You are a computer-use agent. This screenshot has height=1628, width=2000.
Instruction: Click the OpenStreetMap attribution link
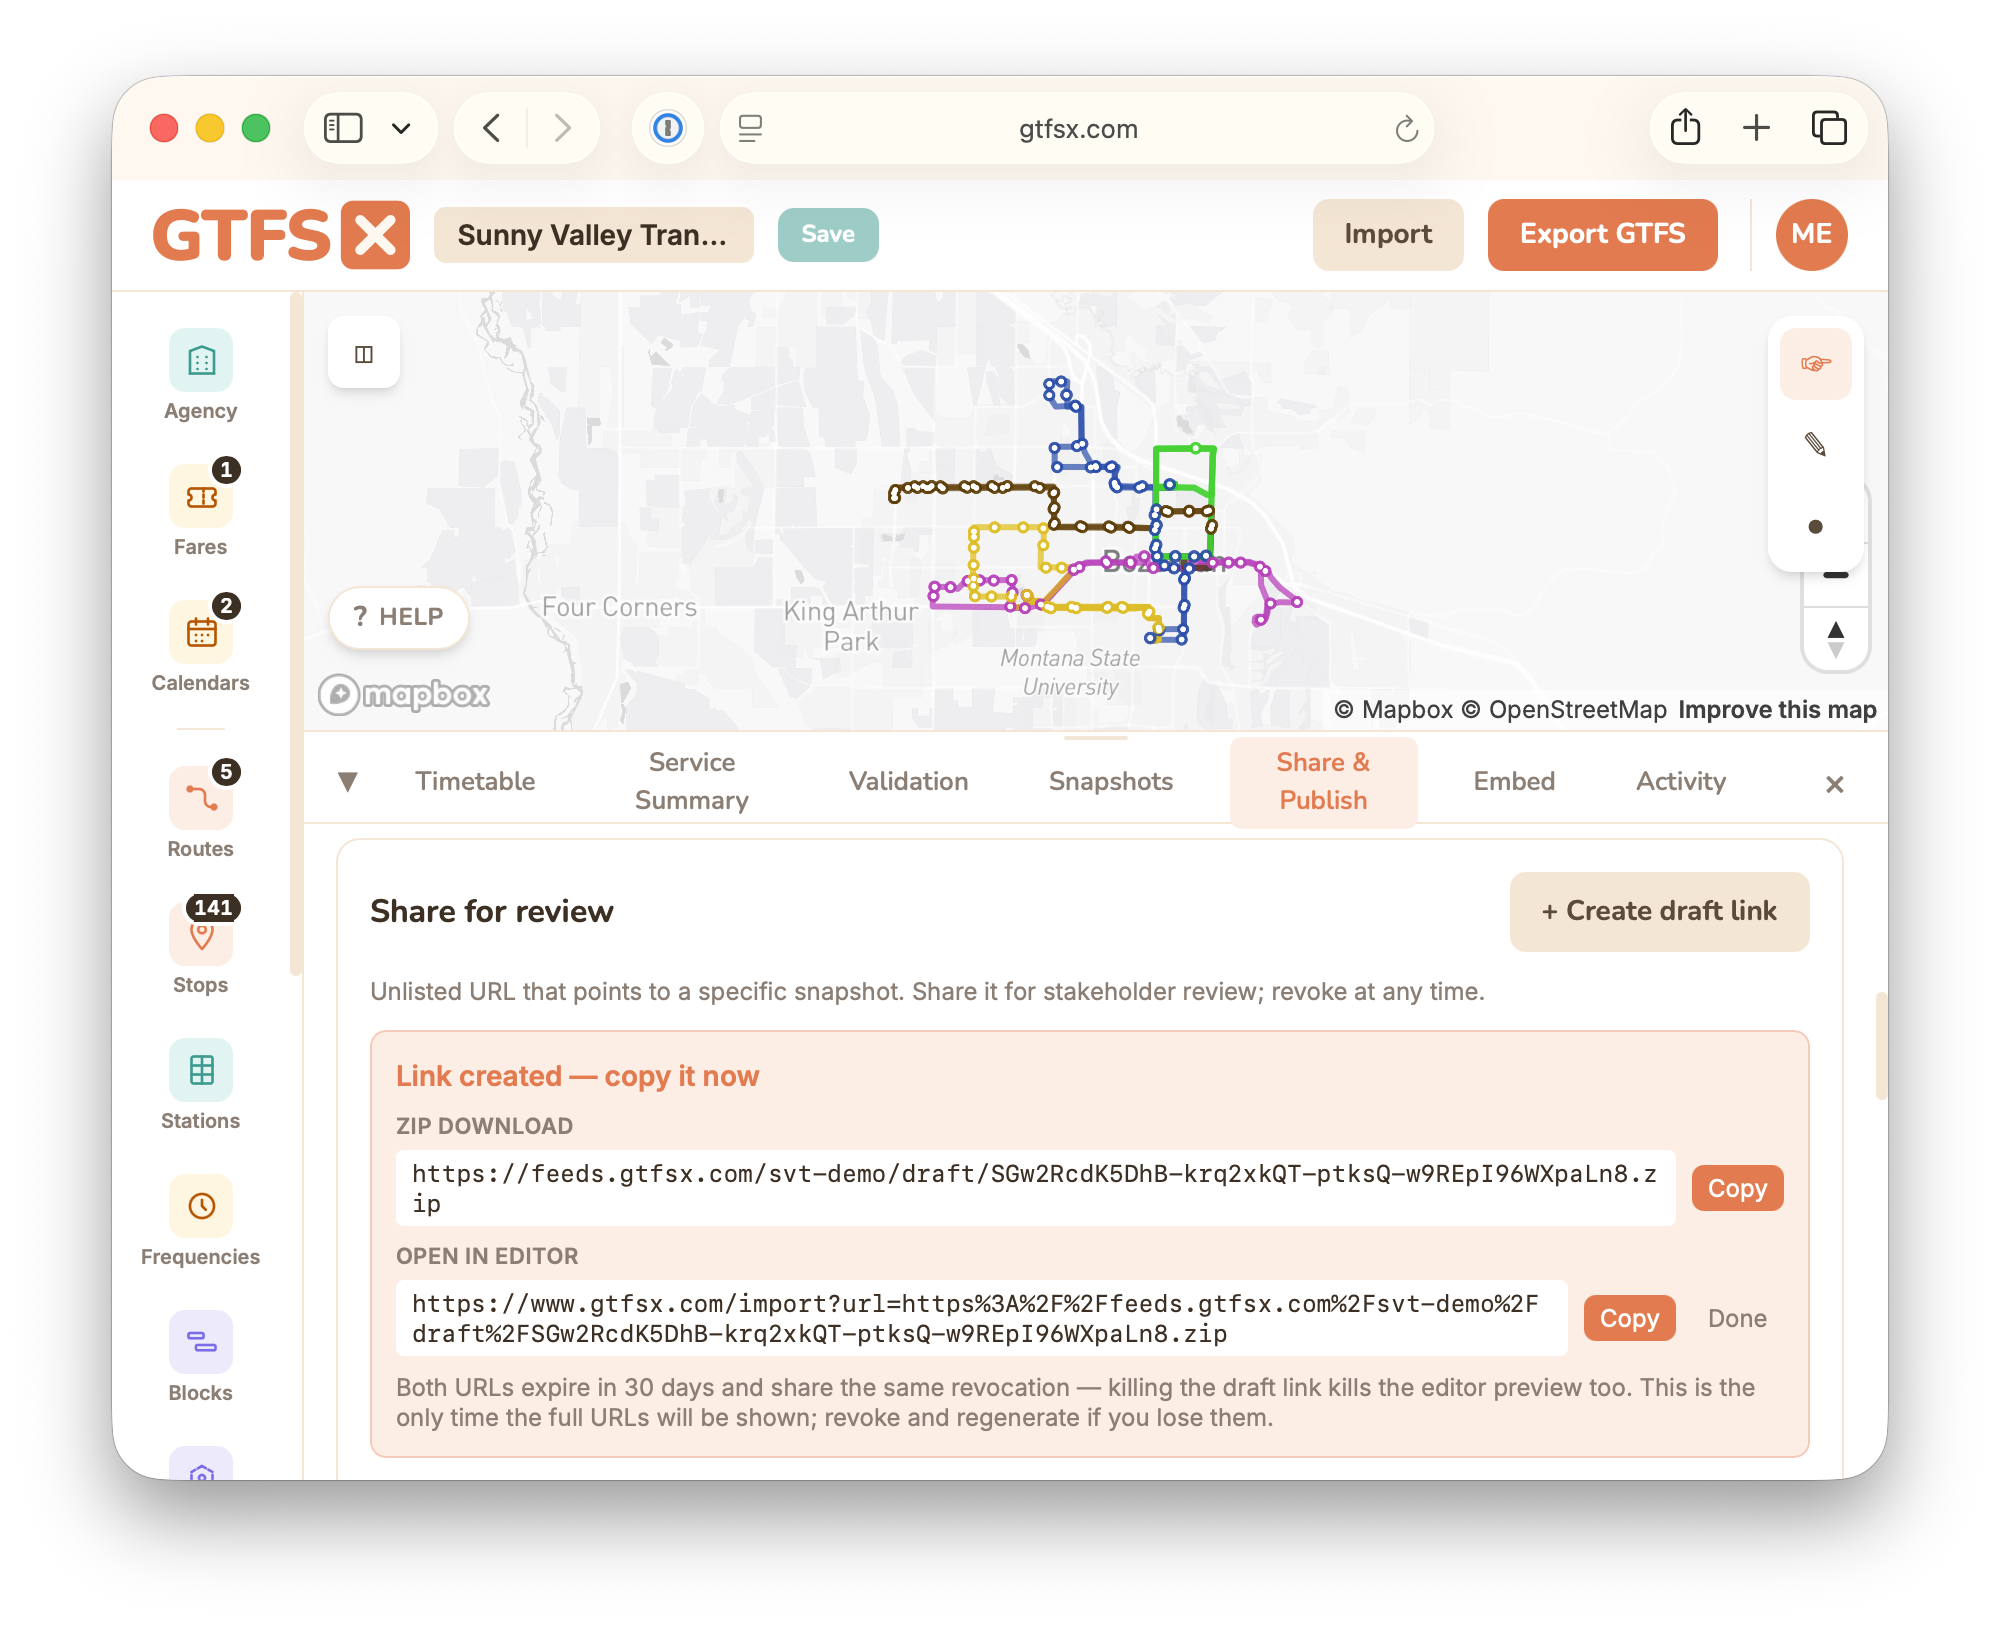pyautogui.click(x=1564, y=710)
